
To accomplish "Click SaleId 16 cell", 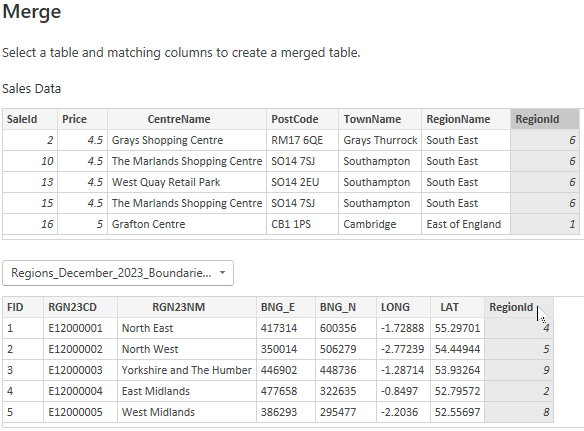I will 30,224.
